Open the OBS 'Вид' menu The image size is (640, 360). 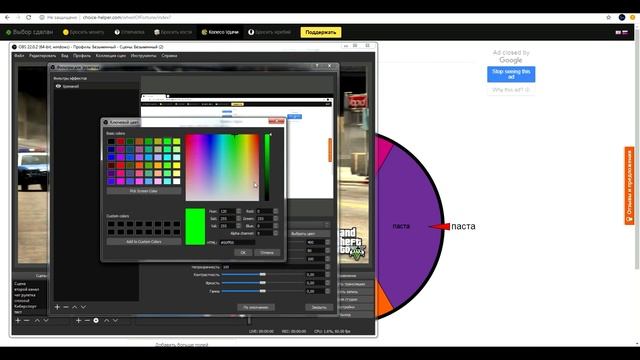click(64, 56)
